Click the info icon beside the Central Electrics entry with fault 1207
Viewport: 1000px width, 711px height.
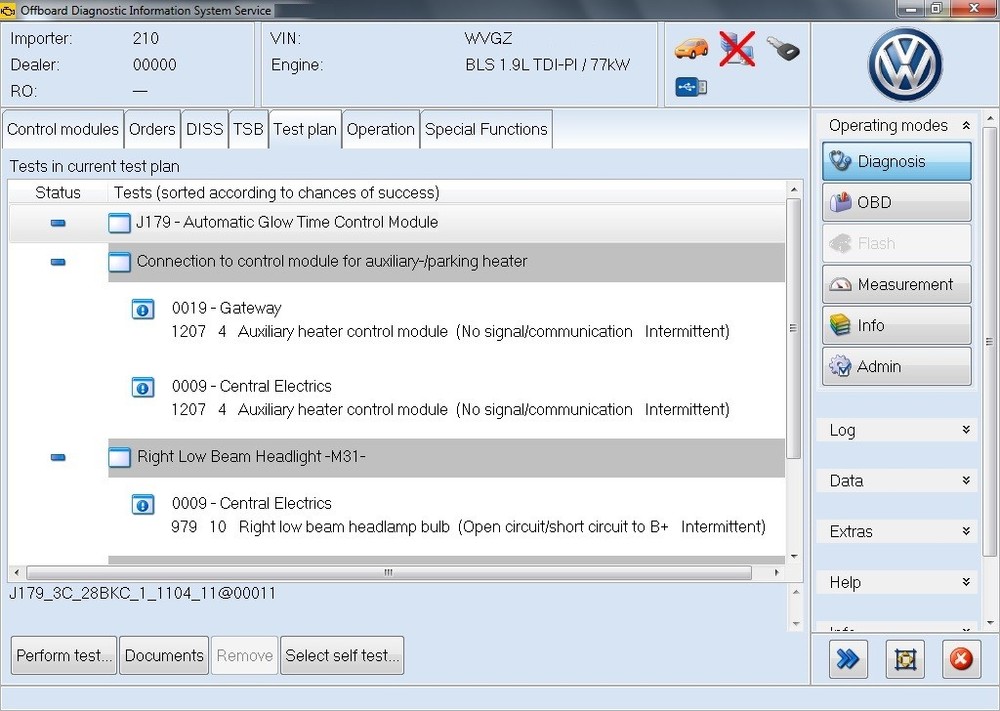[x=143, y=387]
